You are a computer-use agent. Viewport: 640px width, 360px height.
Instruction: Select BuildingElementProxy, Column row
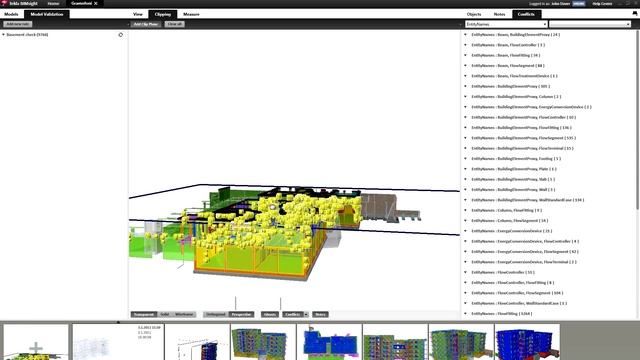point(516,97)
